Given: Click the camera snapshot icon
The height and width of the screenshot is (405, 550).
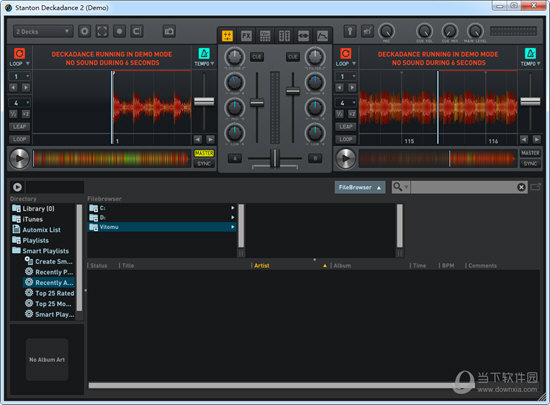Looking at the screenshot, I should (x=169, y=32).
